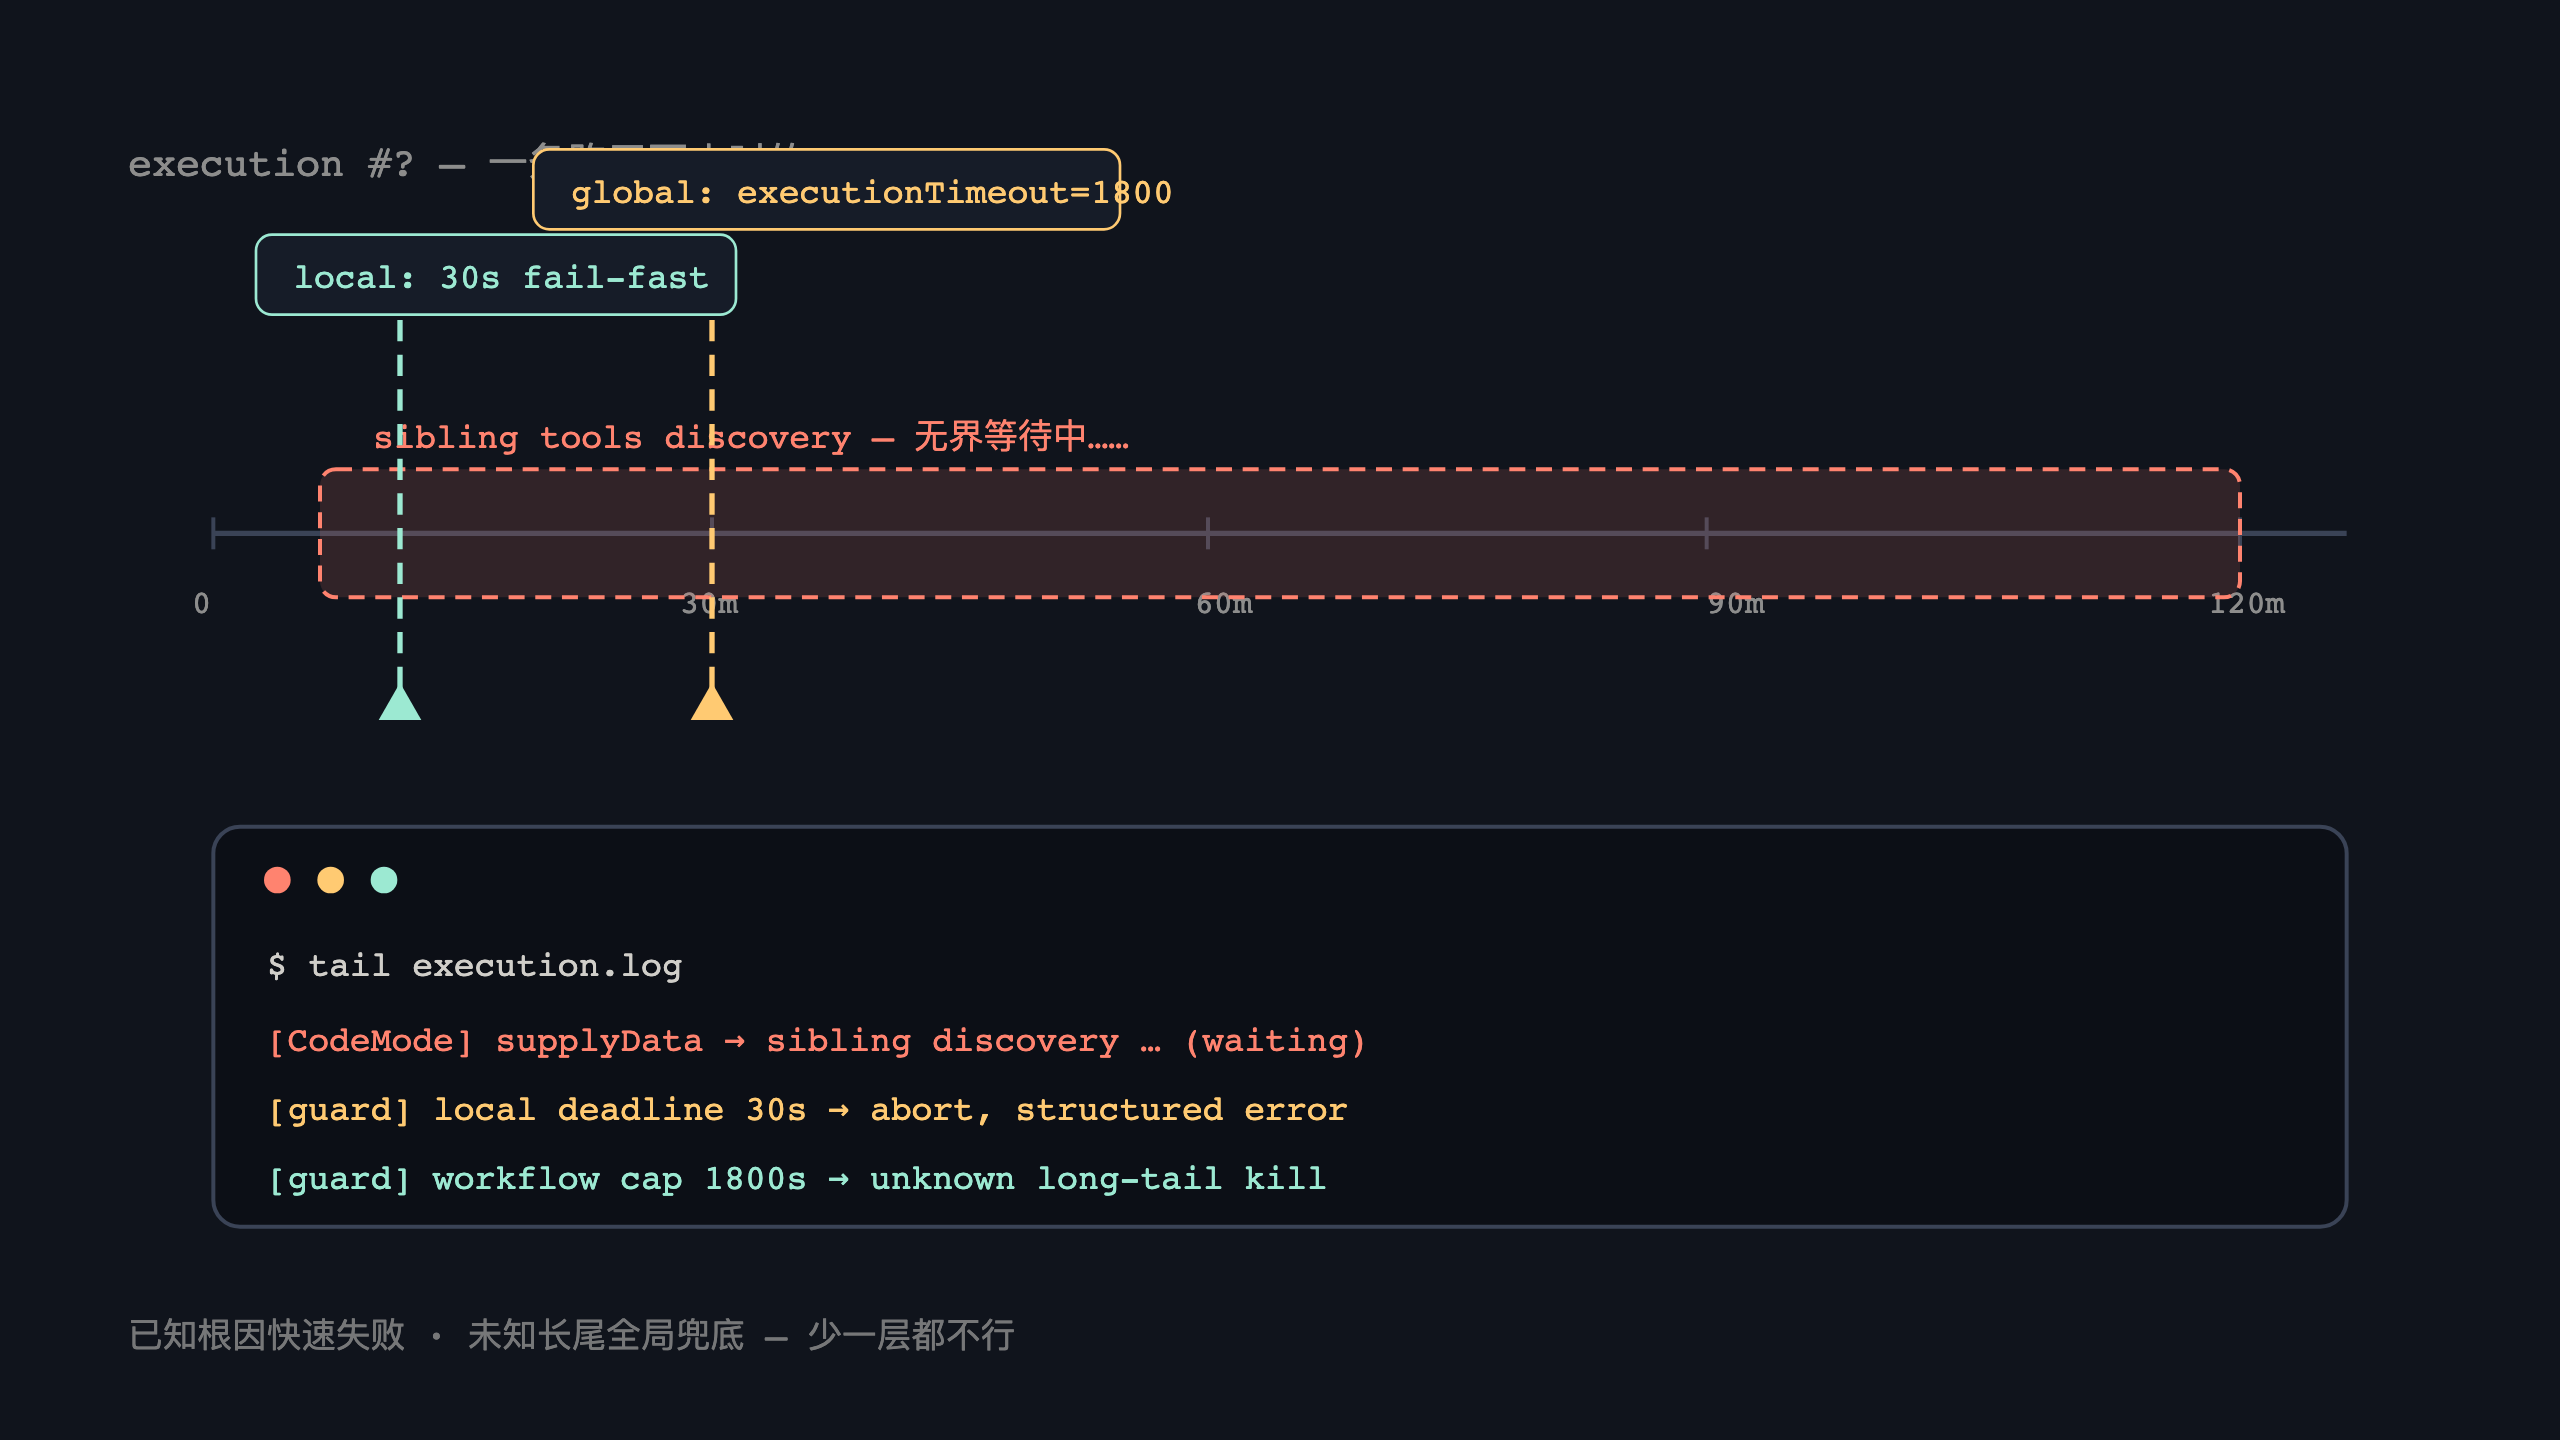Select the orange triangle marker at 30m
Image resolution: width=2560 pixels, height=1440 pixels.
pyautogui.click(x=712, y=702)
